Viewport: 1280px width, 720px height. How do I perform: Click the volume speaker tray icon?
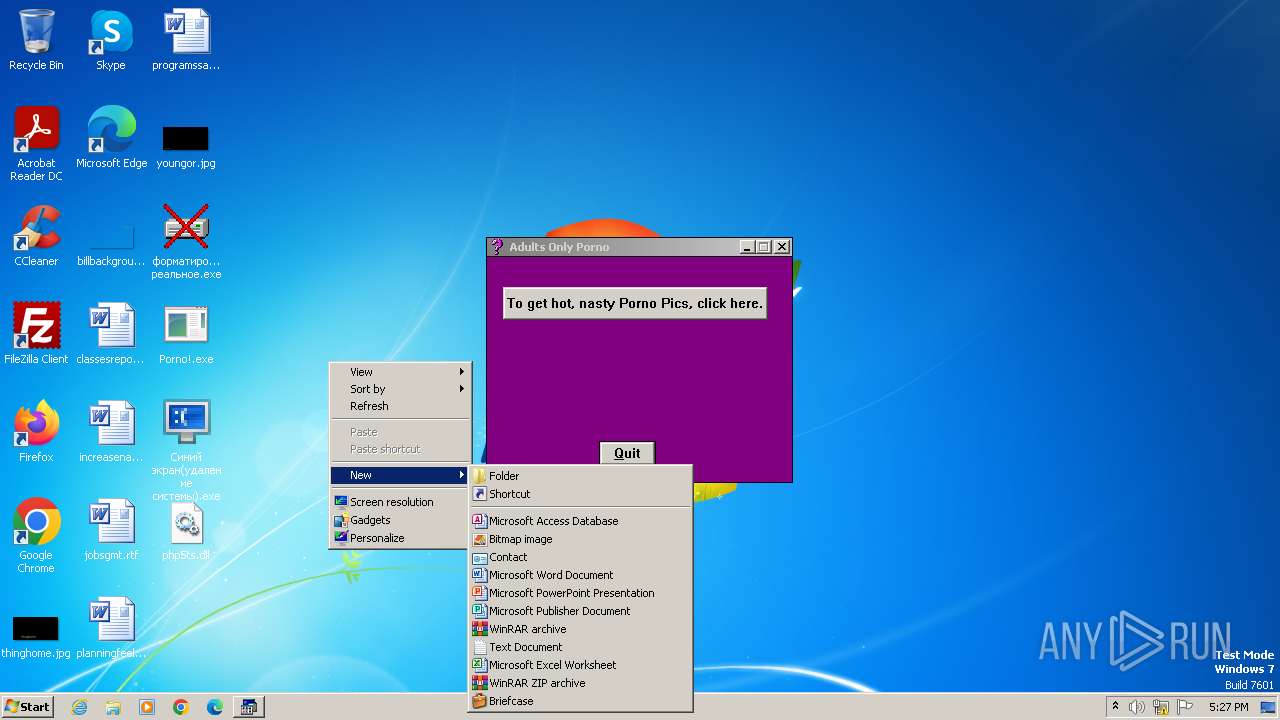pos(1137,707)
